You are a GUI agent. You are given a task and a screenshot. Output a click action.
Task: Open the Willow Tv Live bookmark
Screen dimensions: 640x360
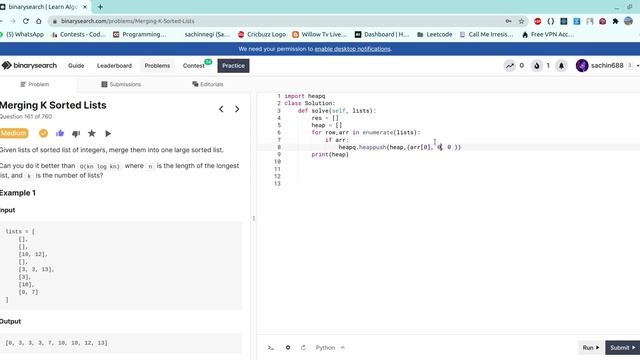[x=320, y=35]
